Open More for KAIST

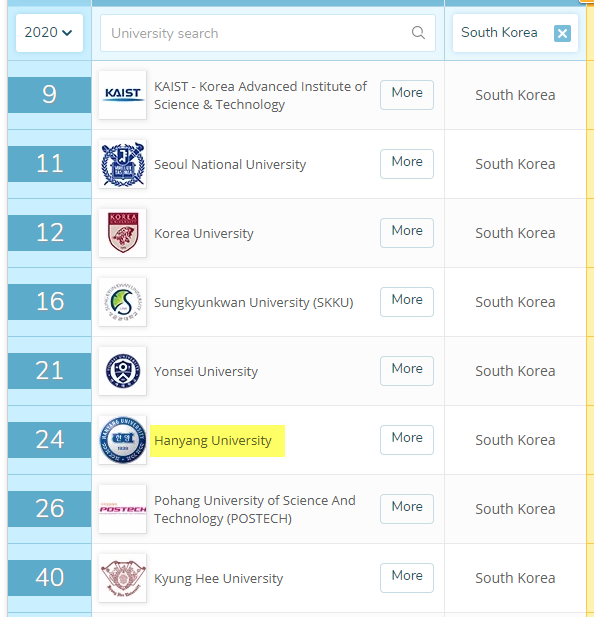click(x=407, y=95)
